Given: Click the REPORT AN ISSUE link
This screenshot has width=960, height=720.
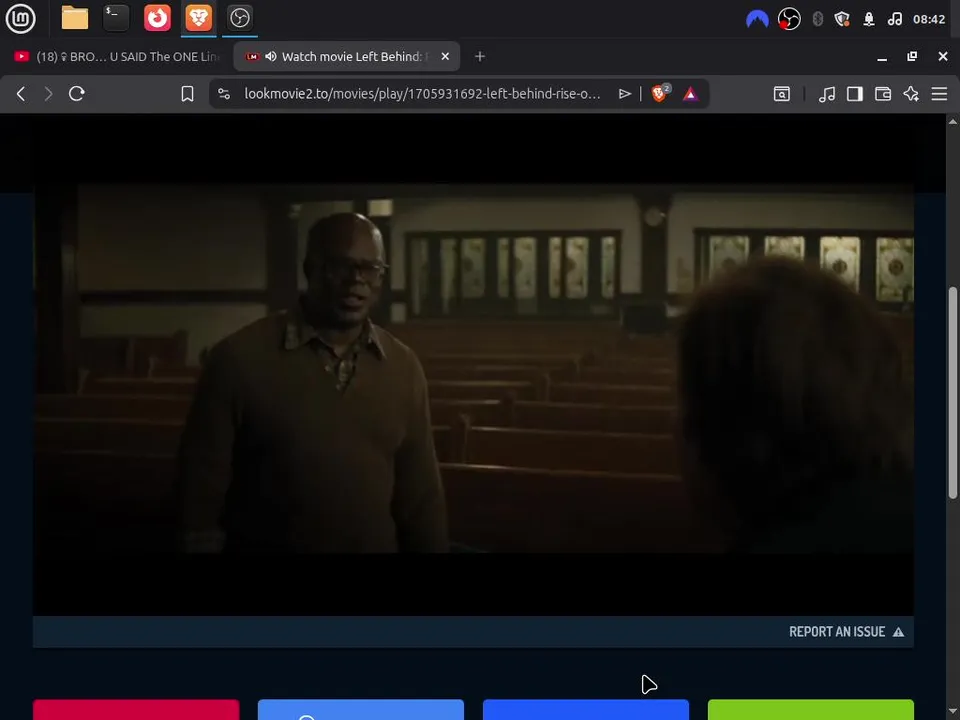Looking at the screenshot, I should pos(846,632).
